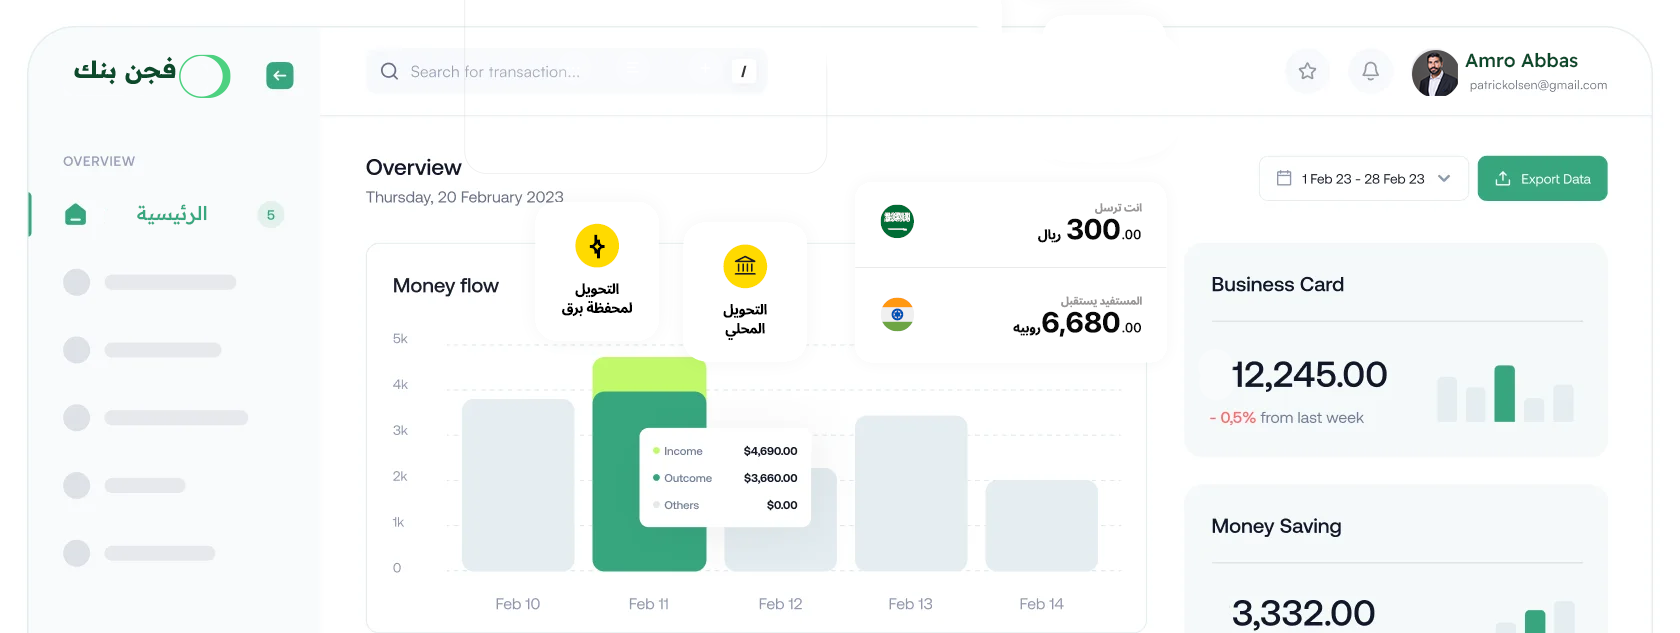The height and width of the screenshot is (633, 1680).
Task: Click the green sidebar collapse arrow icon
Action: pos(280,76)
